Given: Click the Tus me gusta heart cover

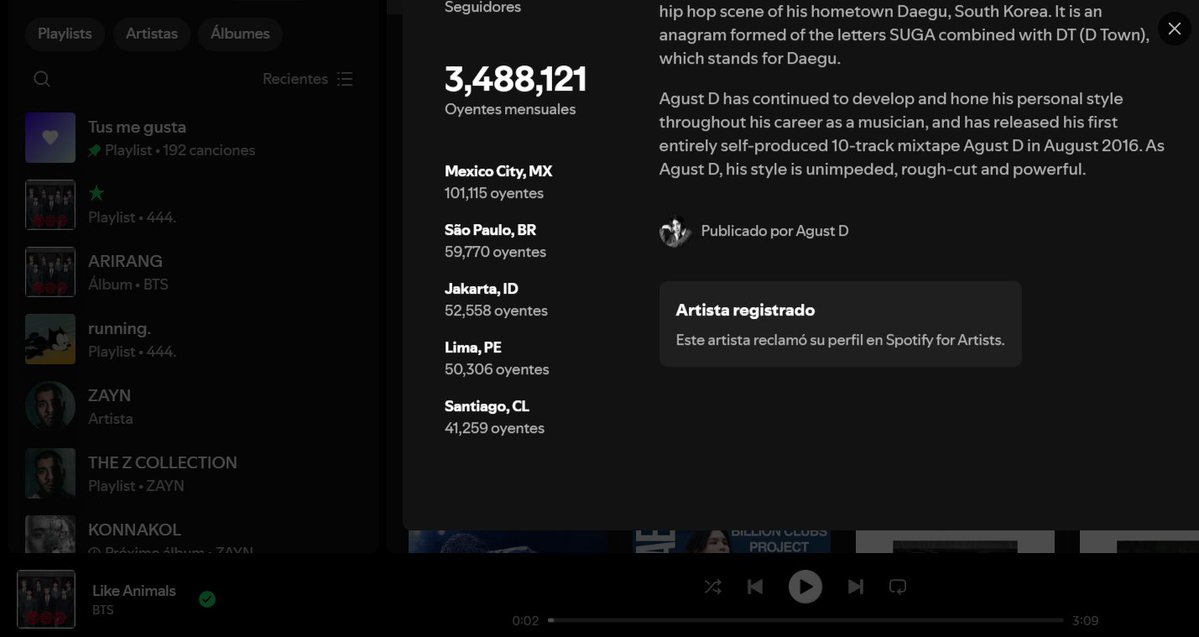Looking at the screenshot, I should 50,138.
